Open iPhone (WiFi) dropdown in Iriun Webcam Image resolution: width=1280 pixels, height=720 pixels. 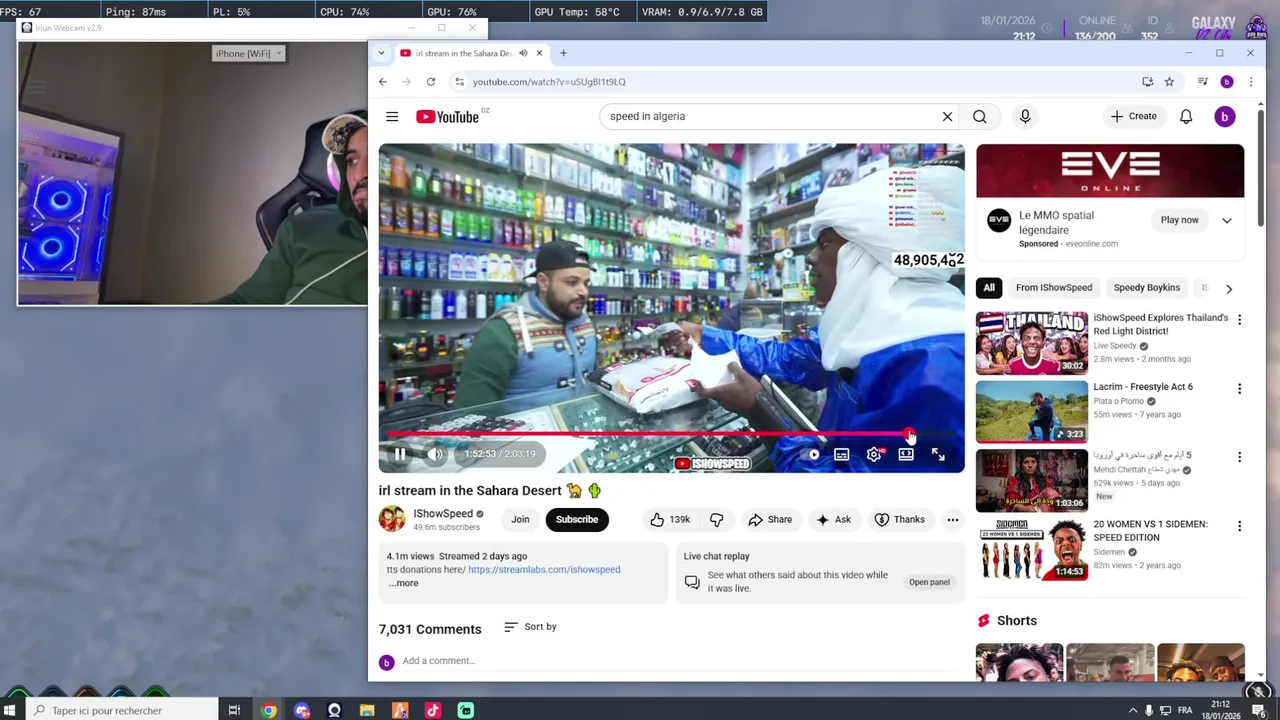tap(249, 54)
